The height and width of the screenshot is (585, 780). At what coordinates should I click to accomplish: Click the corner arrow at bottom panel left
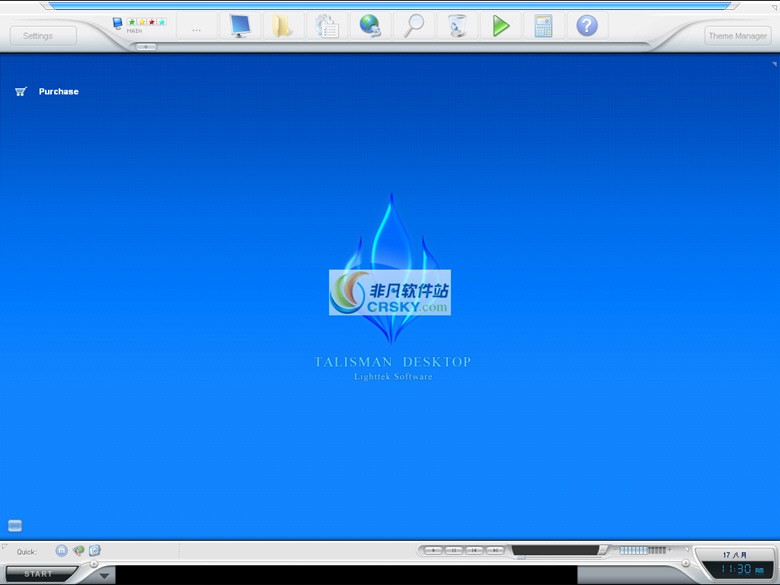(x=4, y=547)
